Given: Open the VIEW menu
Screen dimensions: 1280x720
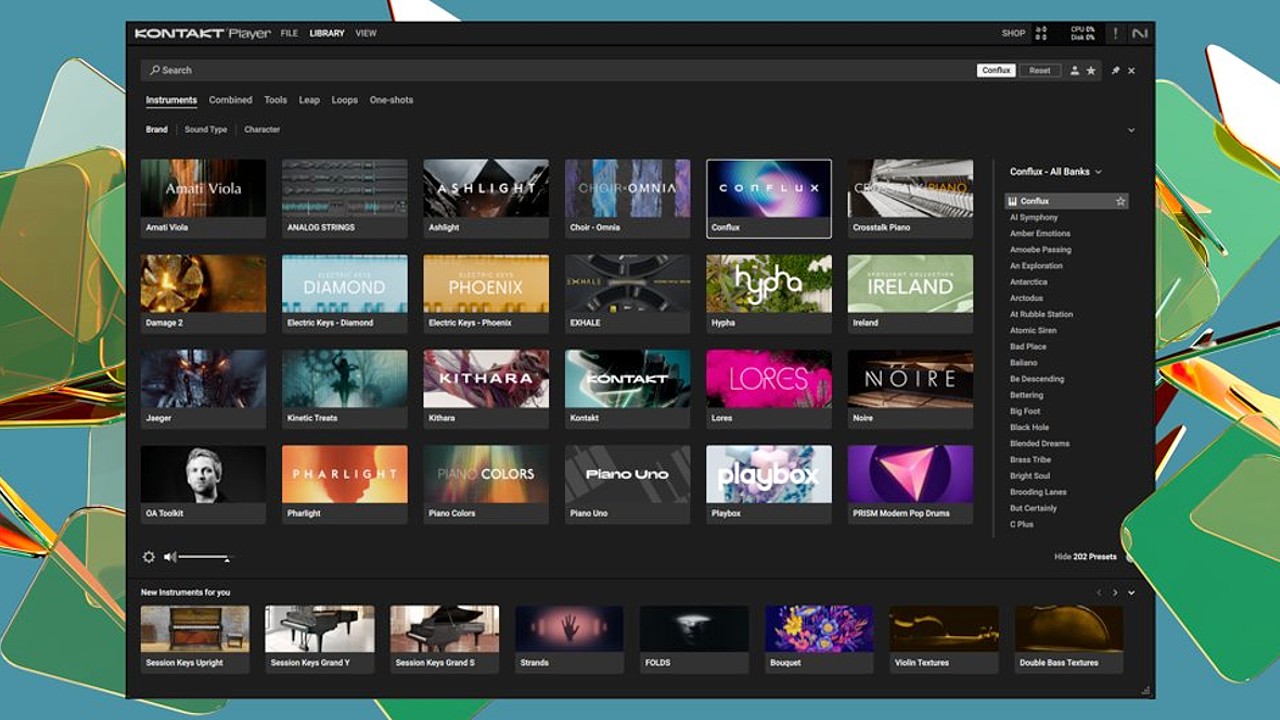Looking at the screenshot, I should [x=366, y=33].
